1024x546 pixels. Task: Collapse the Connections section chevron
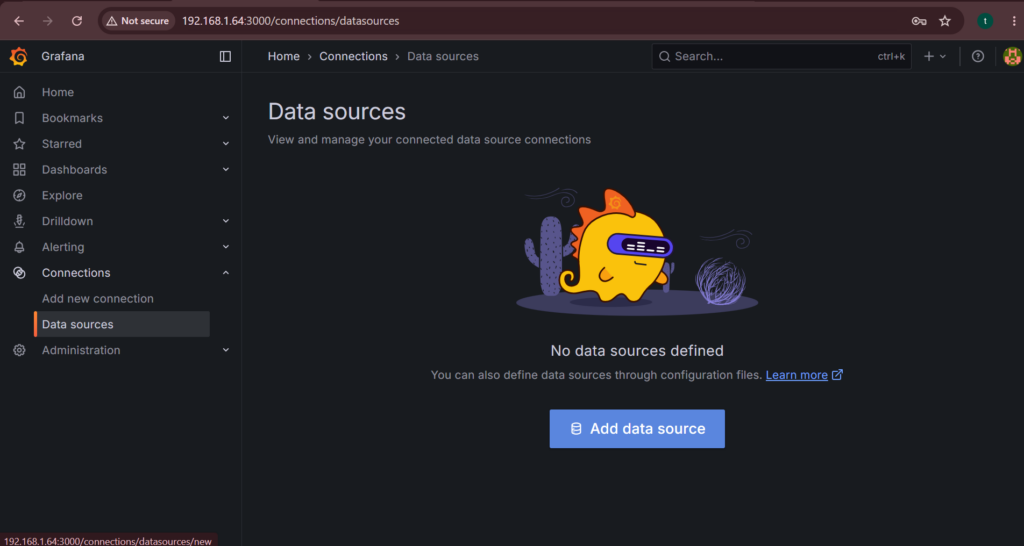226,273
